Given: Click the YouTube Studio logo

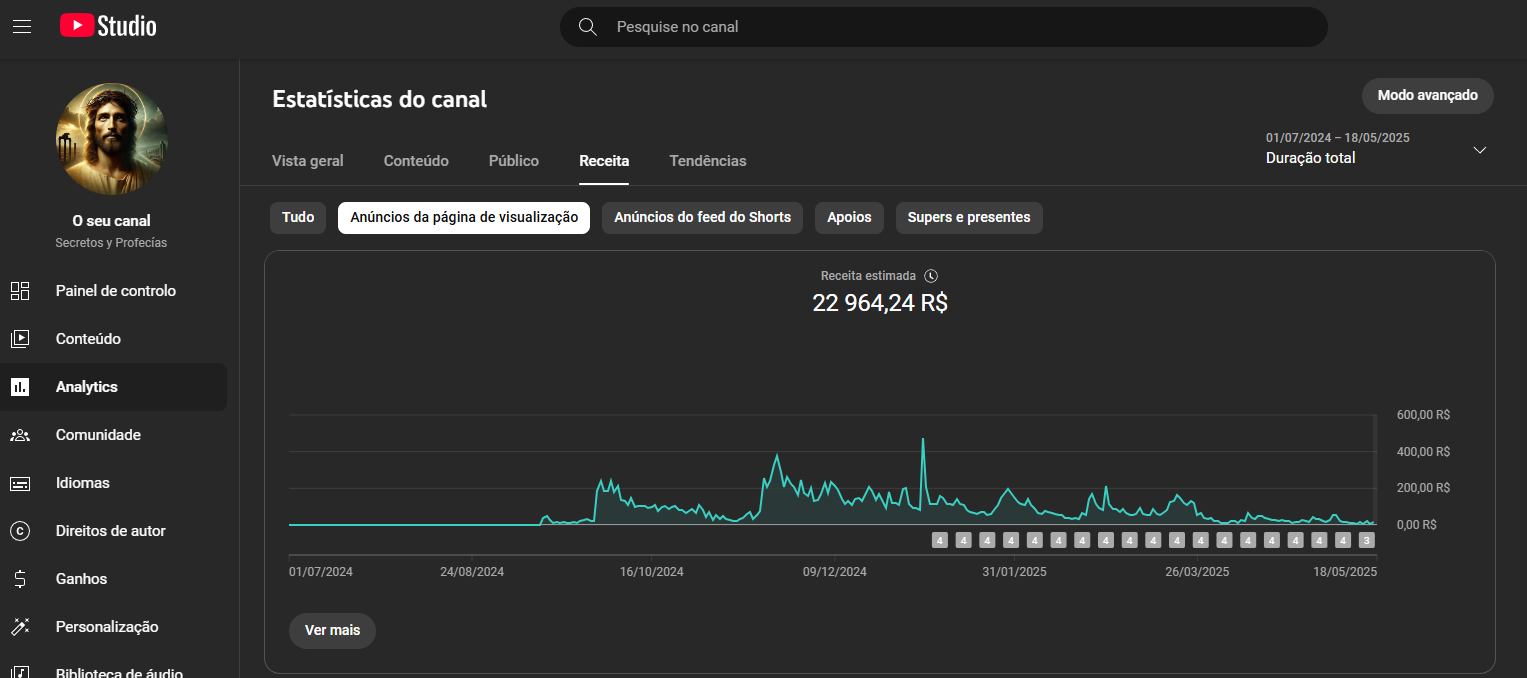Looking at the screenshot, I should click(108, 26).
